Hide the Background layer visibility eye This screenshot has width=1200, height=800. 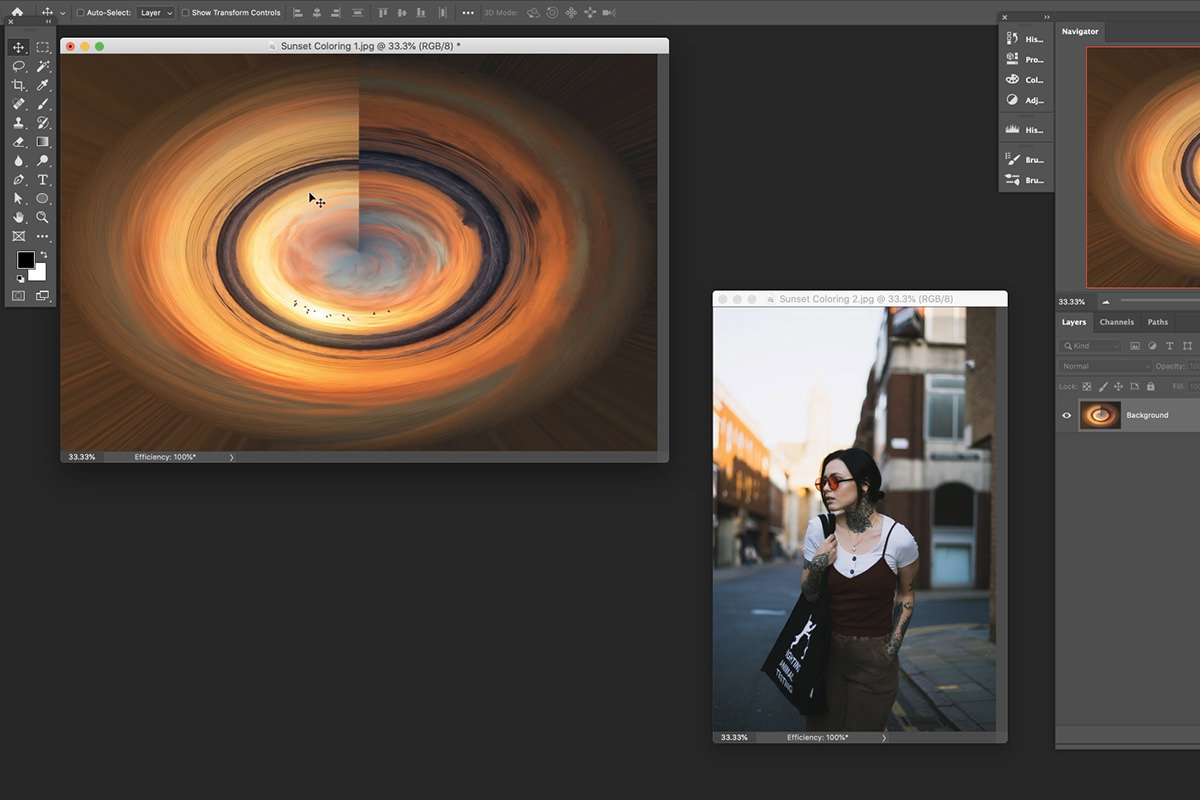tap(1066, 415)
